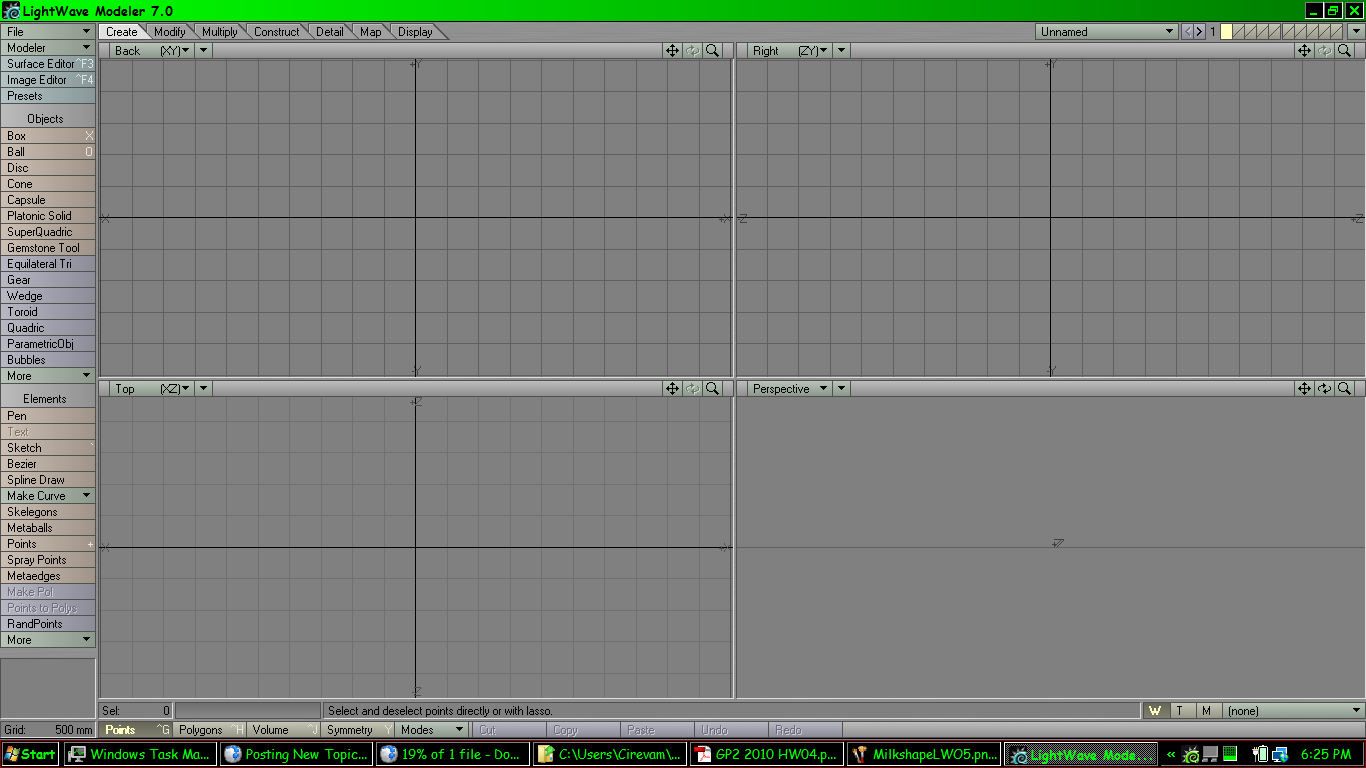Choose the Gemstone Tool

pos(48,248)
